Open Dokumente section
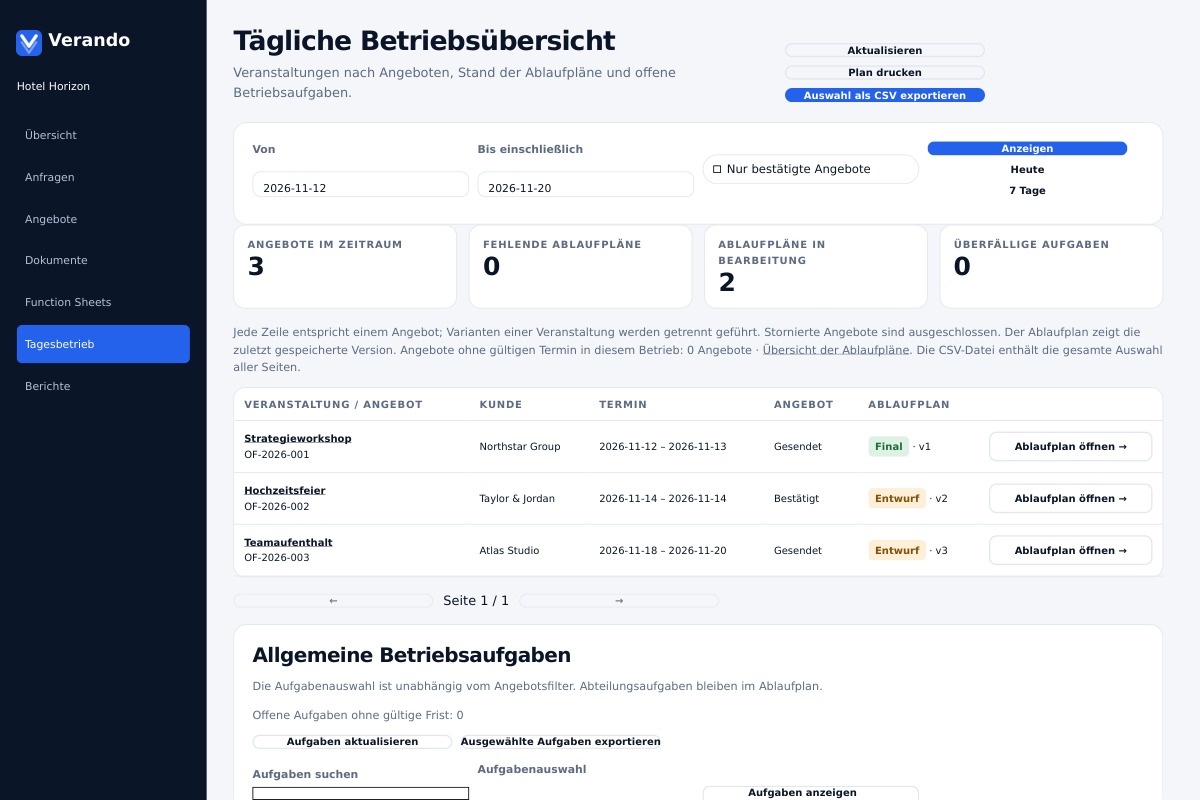This screenshot has height=800, width=1200. pos(103,260)
